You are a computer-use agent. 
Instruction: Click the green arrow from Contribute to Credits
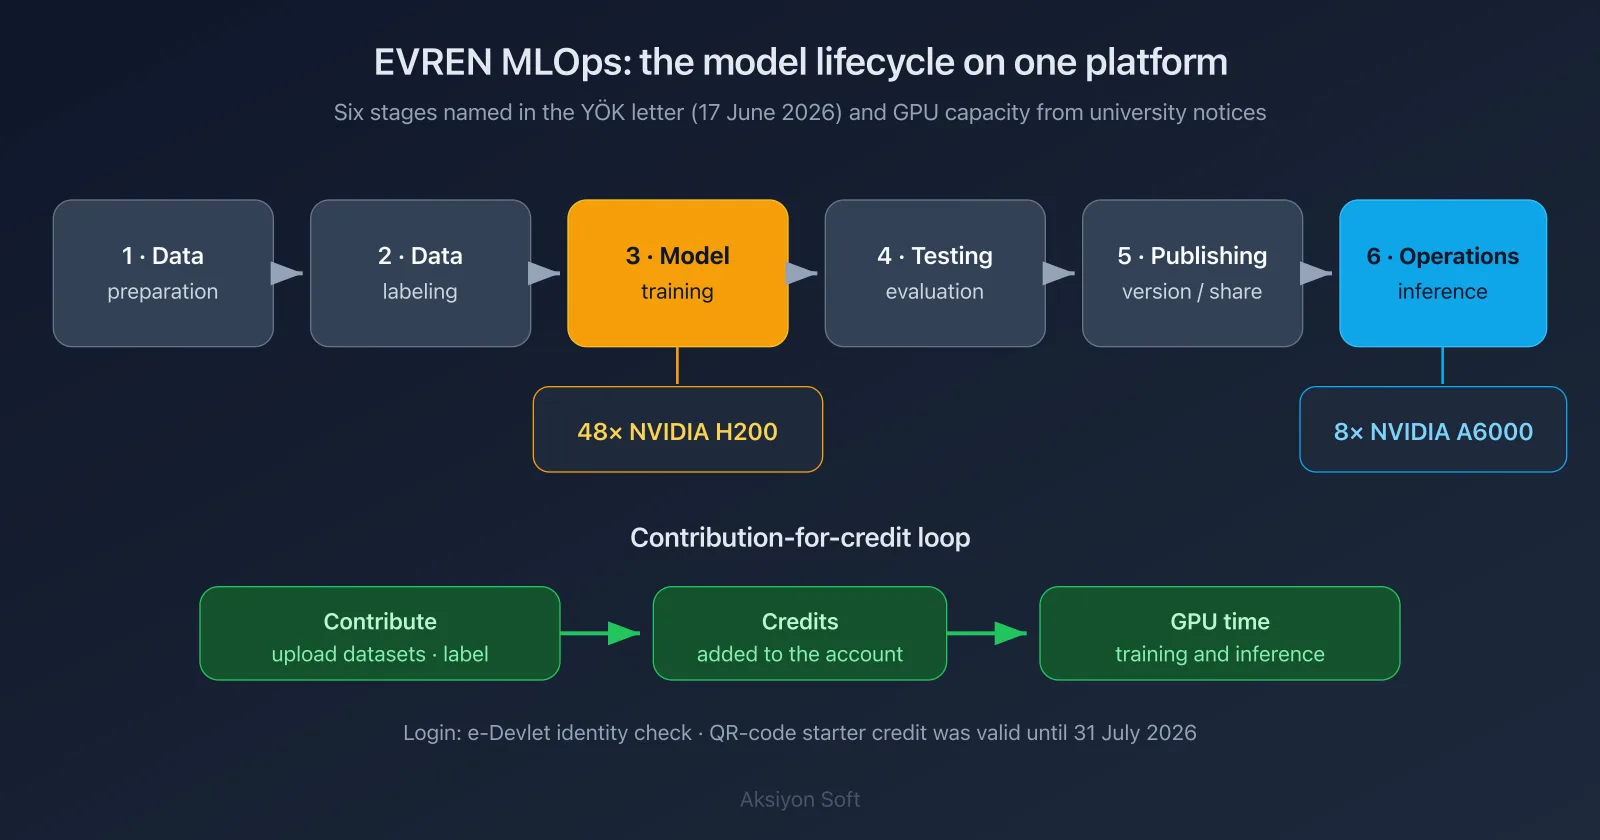click(600, 633)
